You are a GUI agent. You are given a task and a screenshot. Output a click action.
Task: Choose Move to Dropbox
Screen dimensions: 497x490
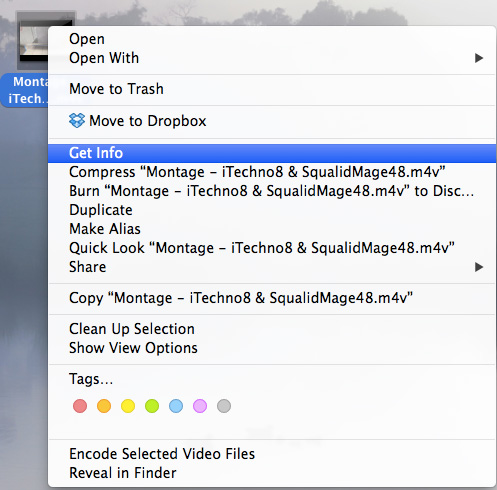(x=272, y=121)
